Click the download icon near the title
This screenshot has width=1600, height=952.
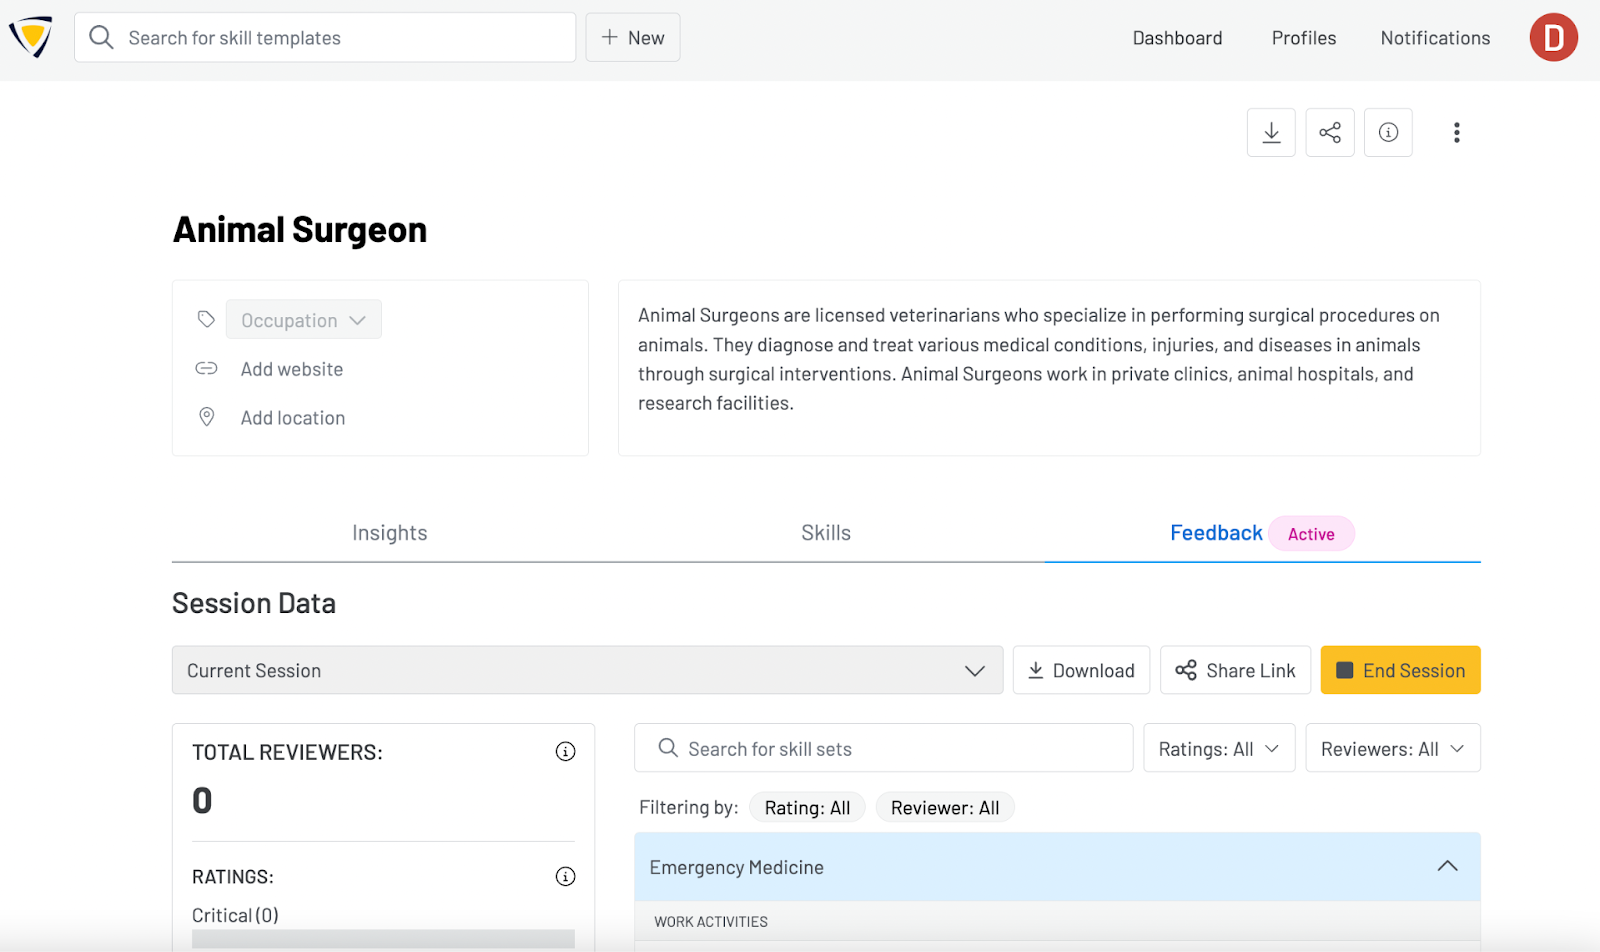tap(1271, 133)
